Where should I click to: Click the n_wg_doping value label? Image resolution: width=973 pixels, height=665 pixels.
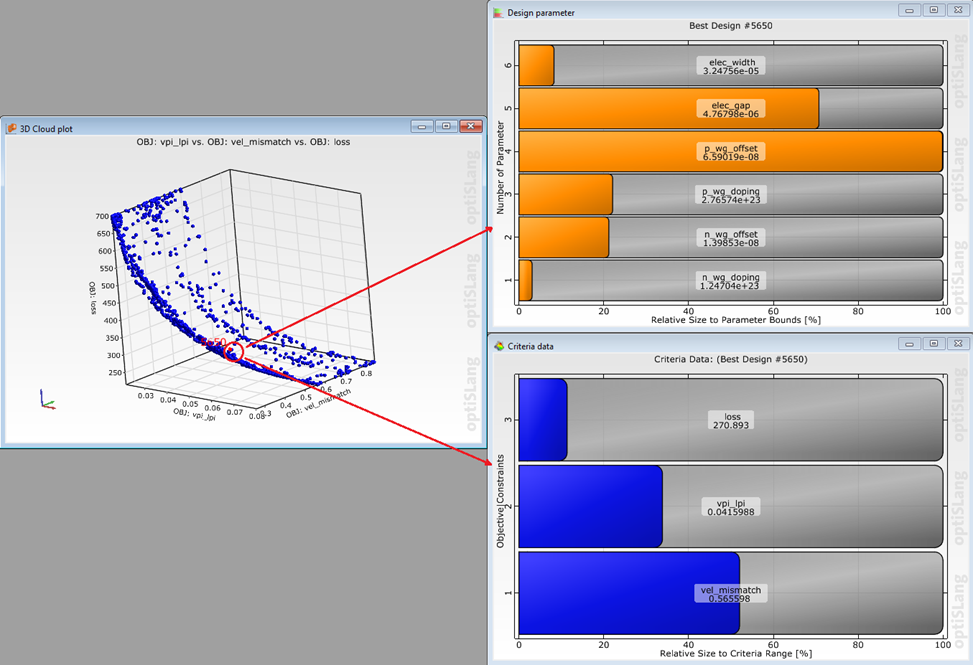[x=730, y=281]
